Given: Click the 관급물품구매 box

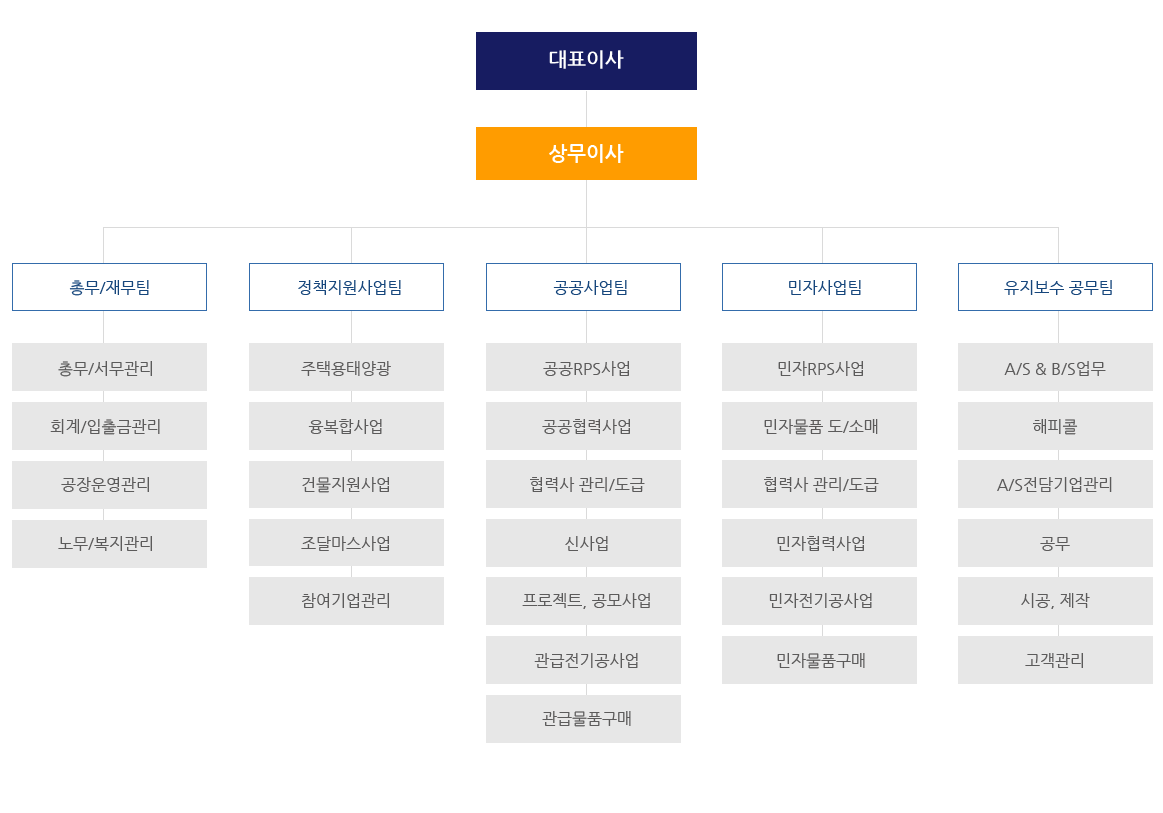Looking at the screenshot, I should [583, 719].
